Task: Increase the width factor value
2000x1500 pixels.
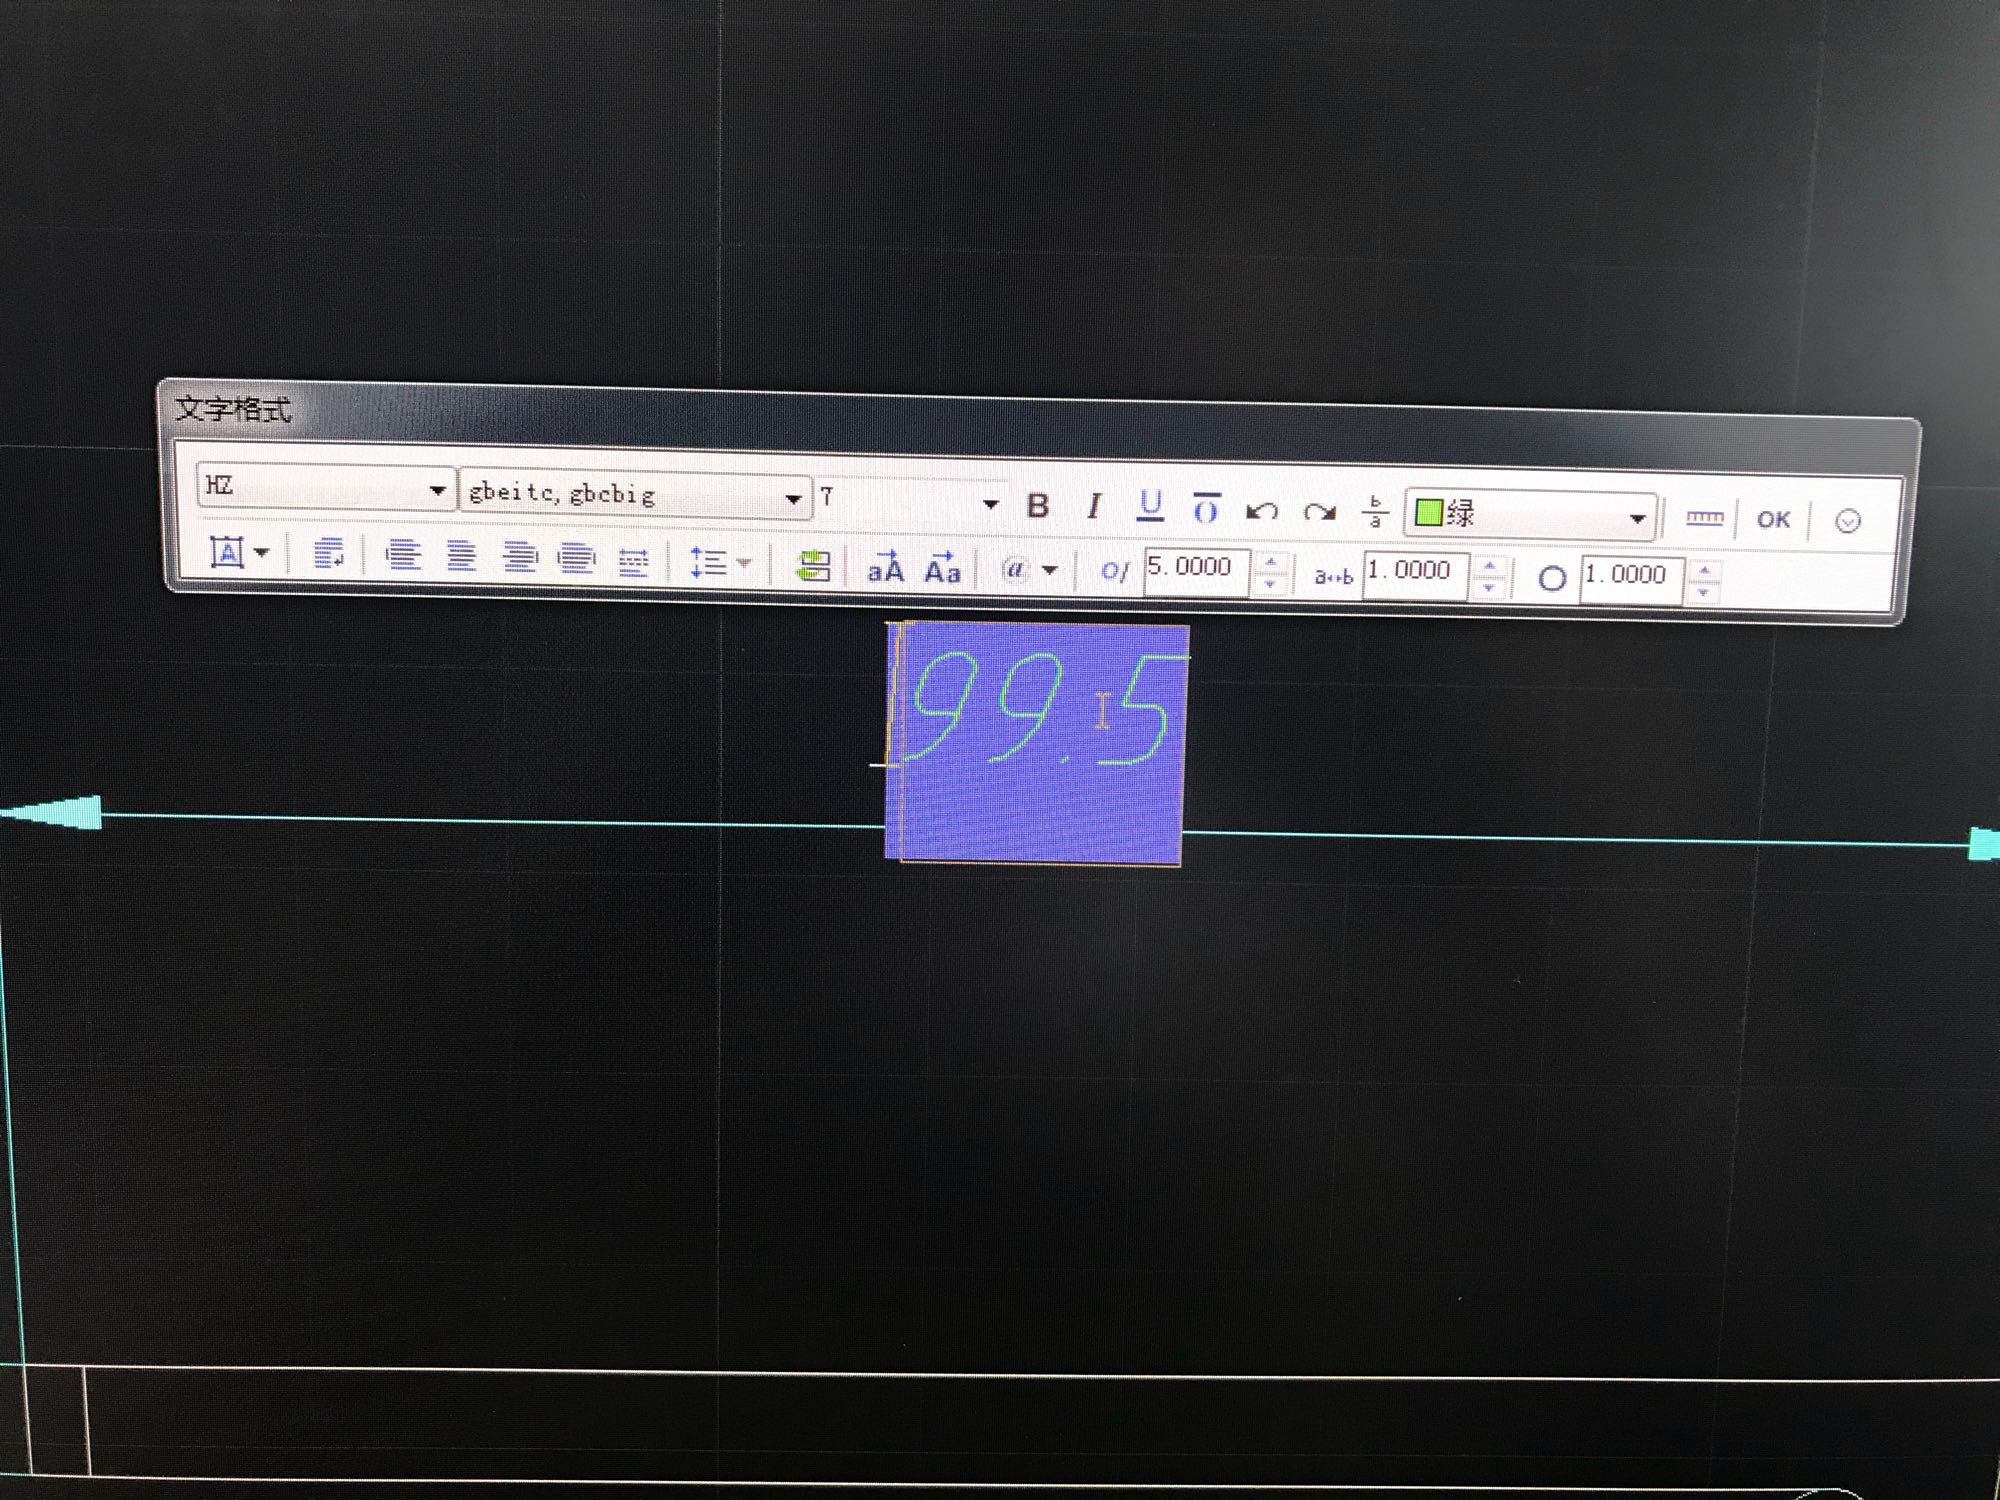Action: 1704,570
